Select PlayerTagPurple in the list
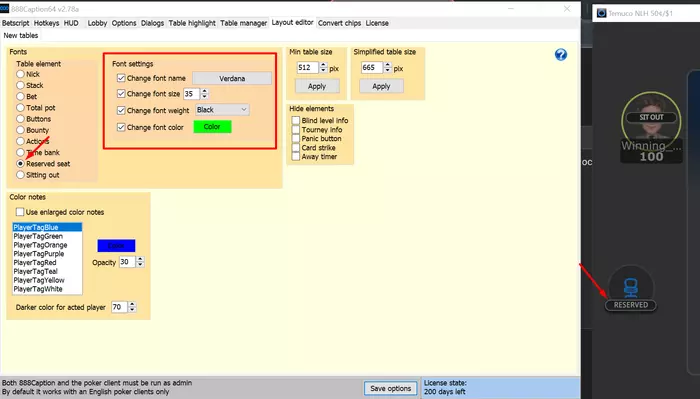Image resolution: width=700 pixels, height=399 pixels. (47, 254)
